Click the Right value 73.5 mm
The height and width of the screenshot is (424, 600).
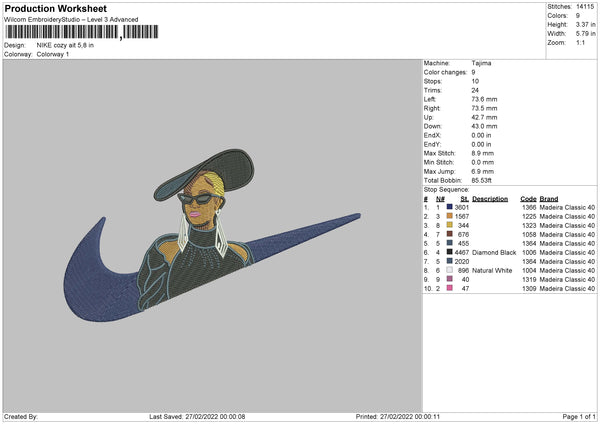[x=484, y=108]
